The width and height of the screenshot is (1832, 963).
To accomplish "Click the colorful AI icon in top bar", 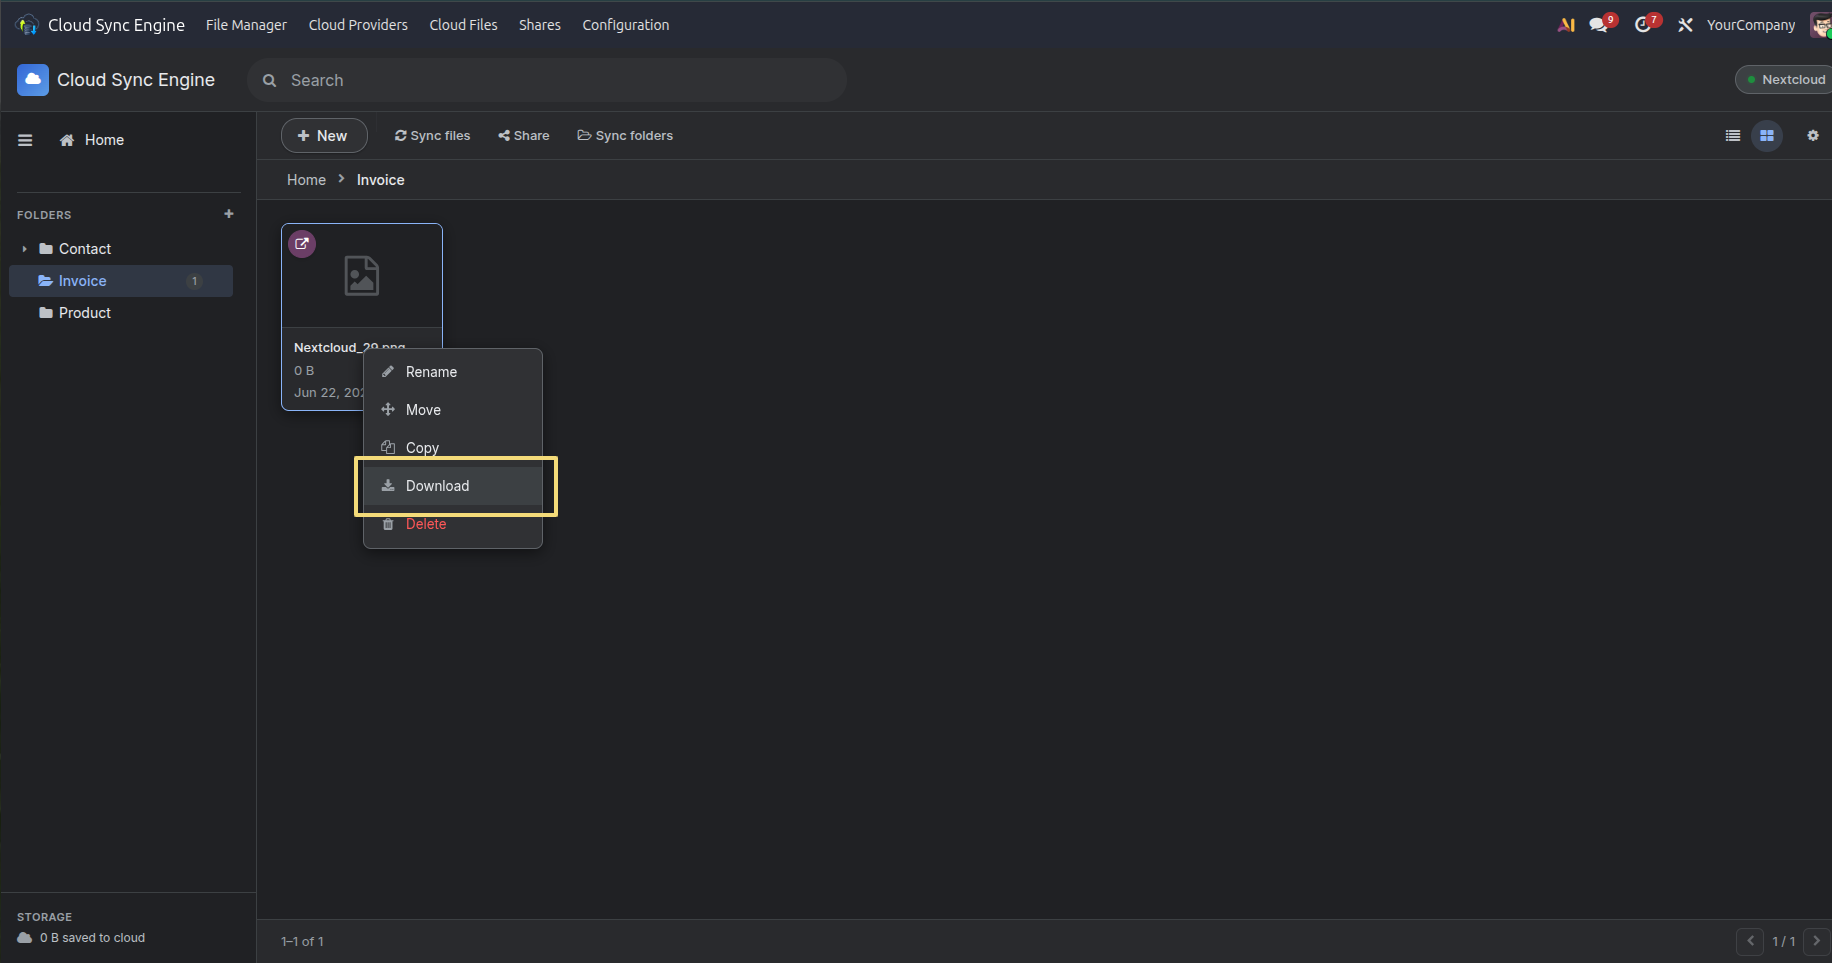I will (1566, 25).
